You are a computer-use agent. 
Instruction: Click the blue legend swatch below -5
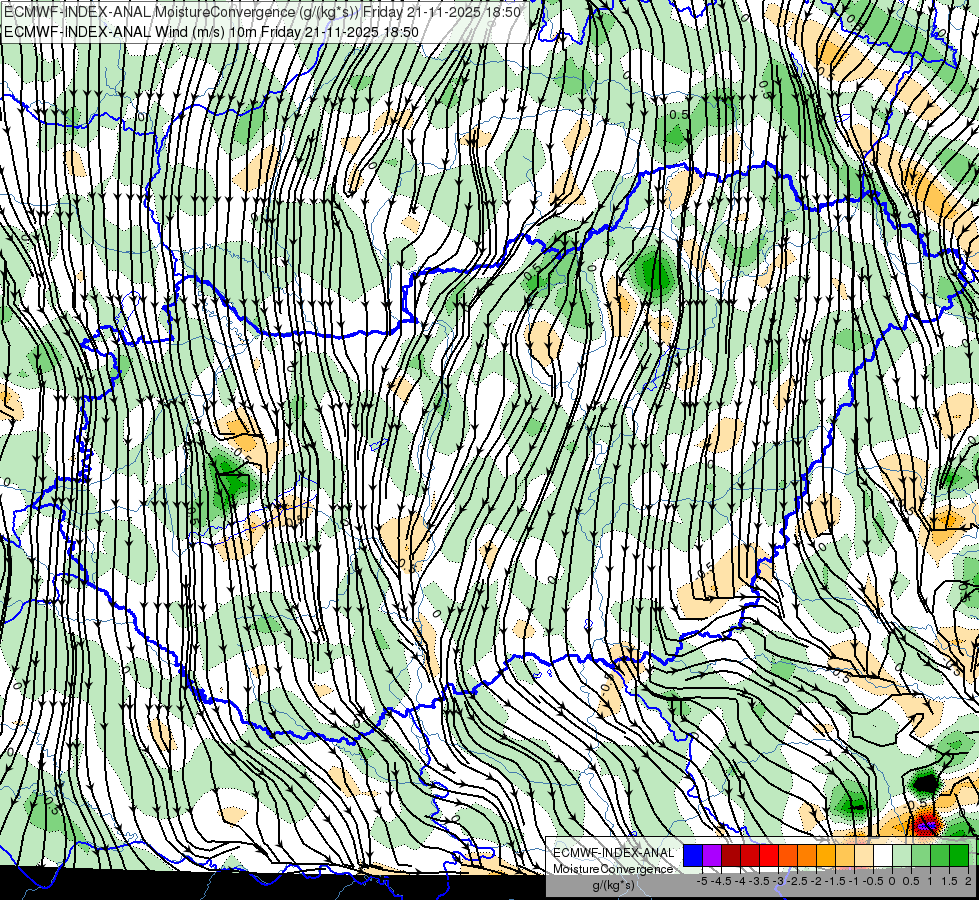693,855
